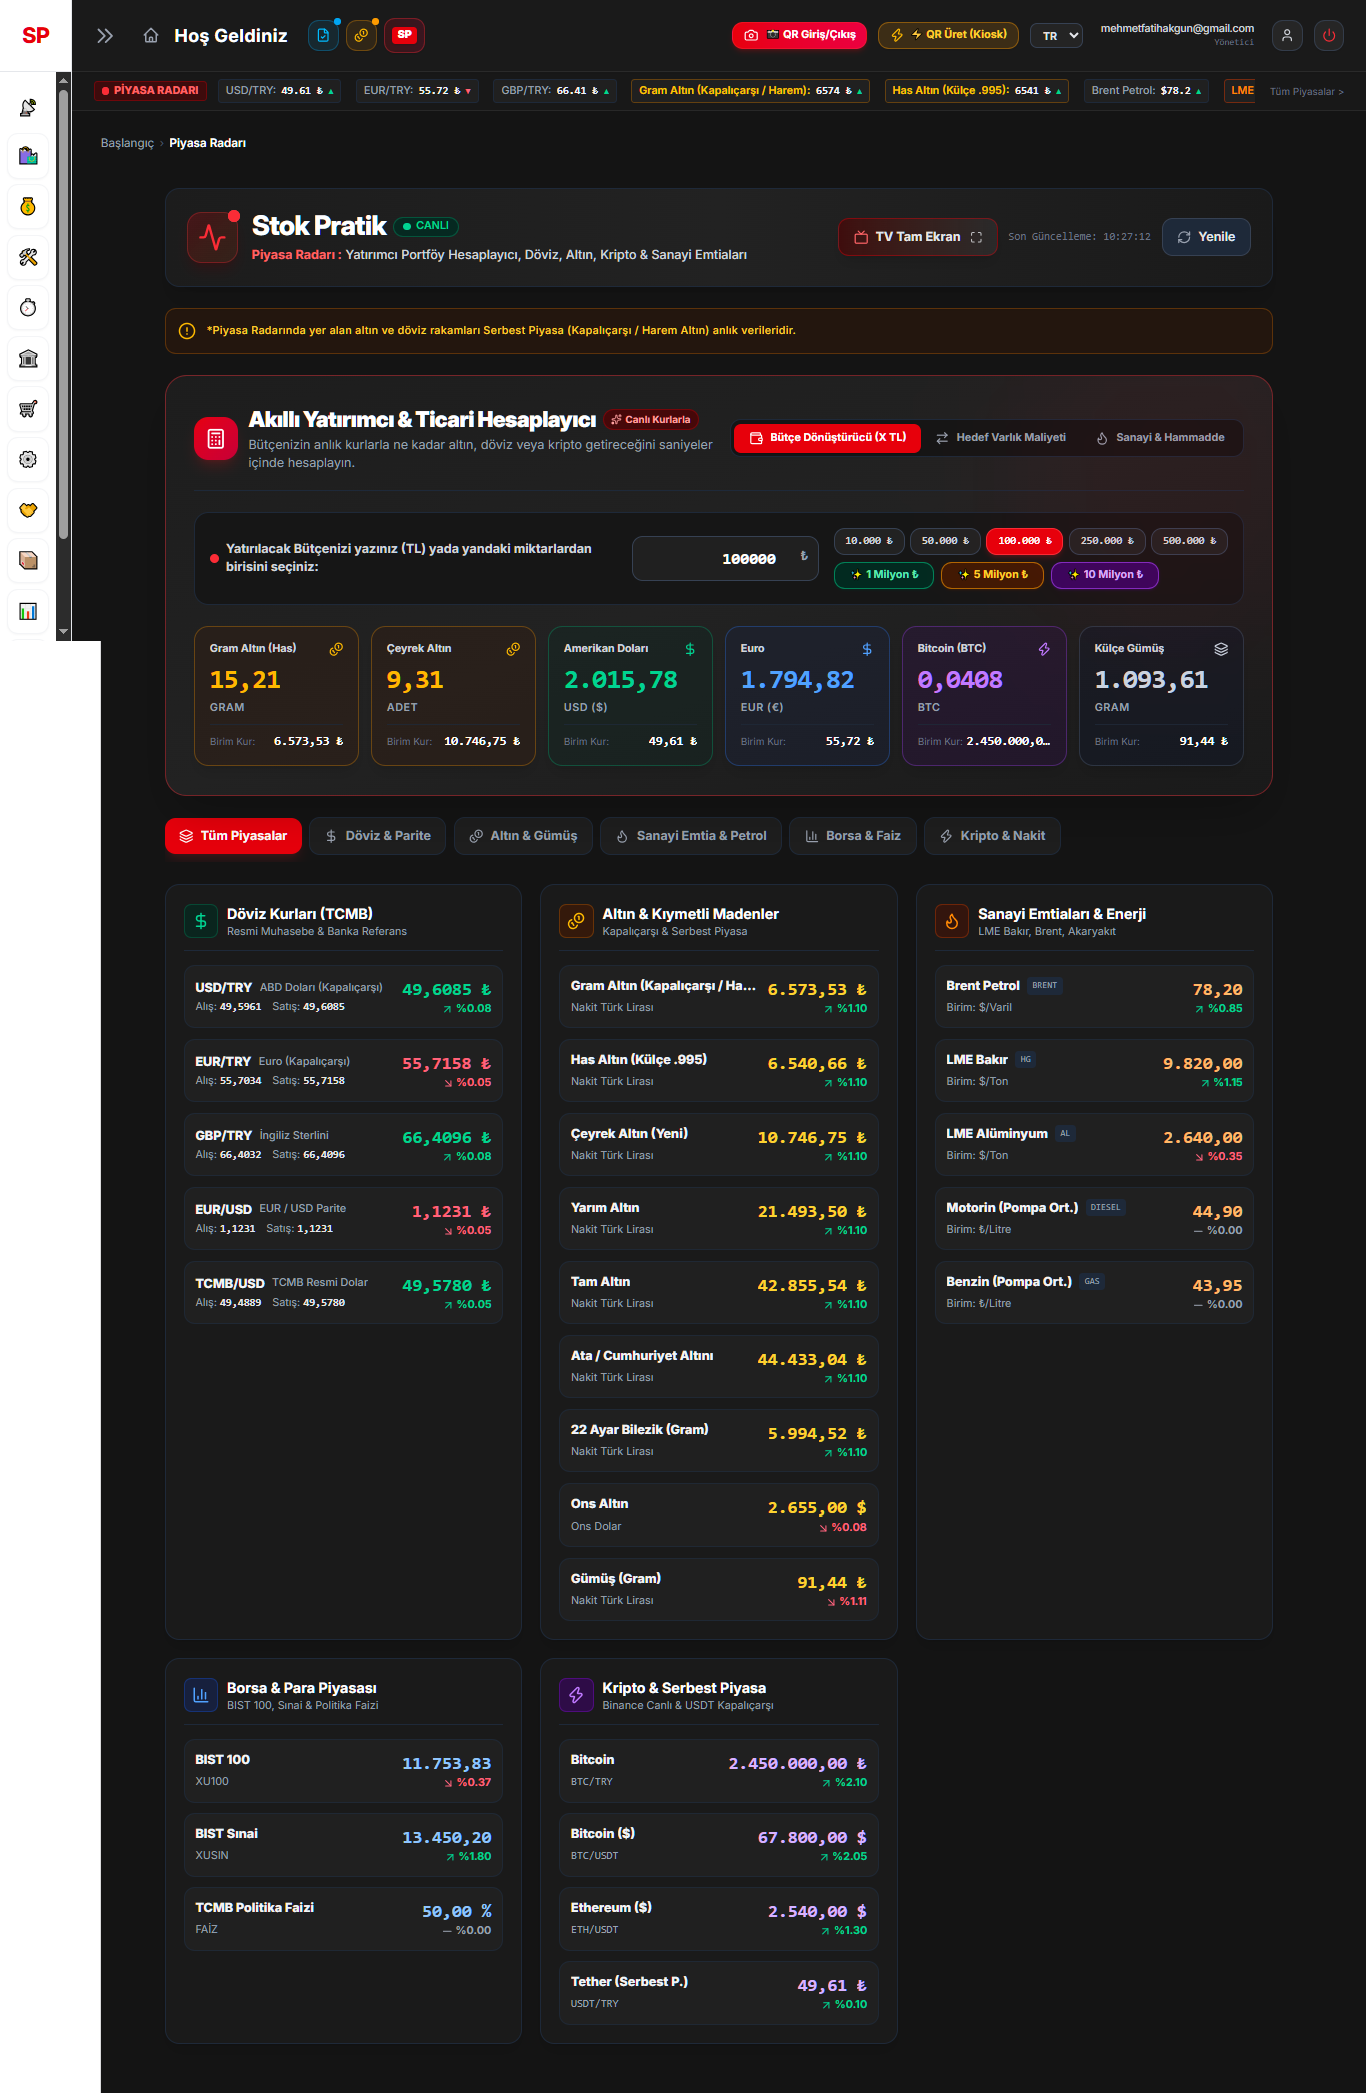Choose the 250.000 ₺ preset amount
Image resolution: width=1366 pixels, height=2093 pixels.
point(1107,541)
